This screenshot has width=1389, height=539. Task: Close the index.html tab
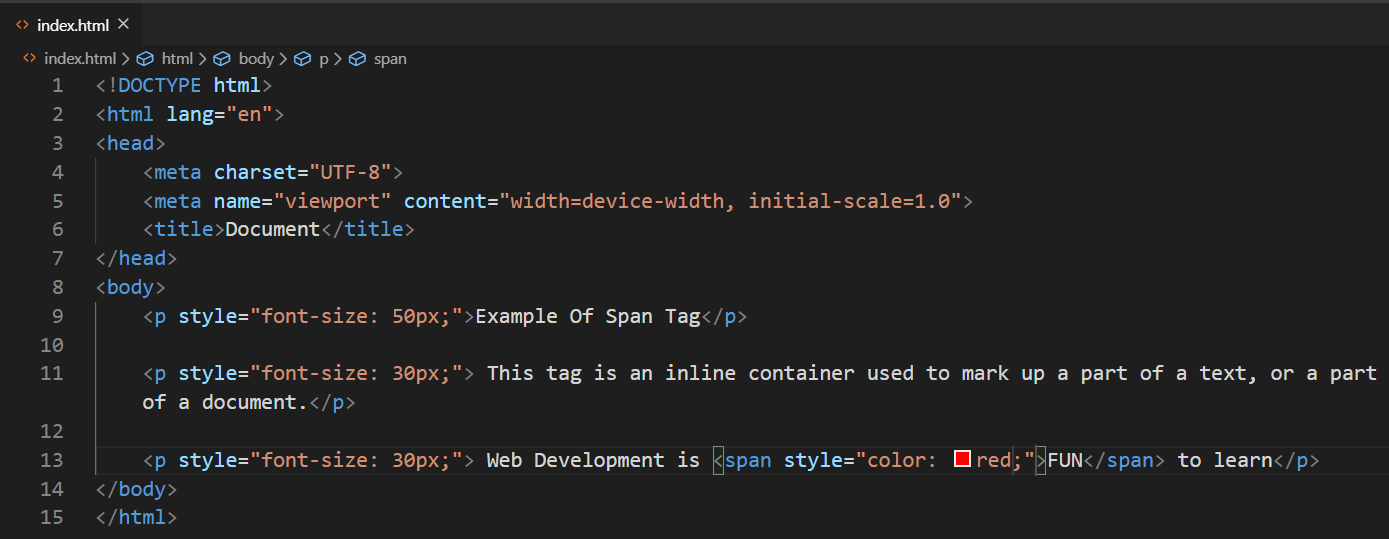point(123,24)
